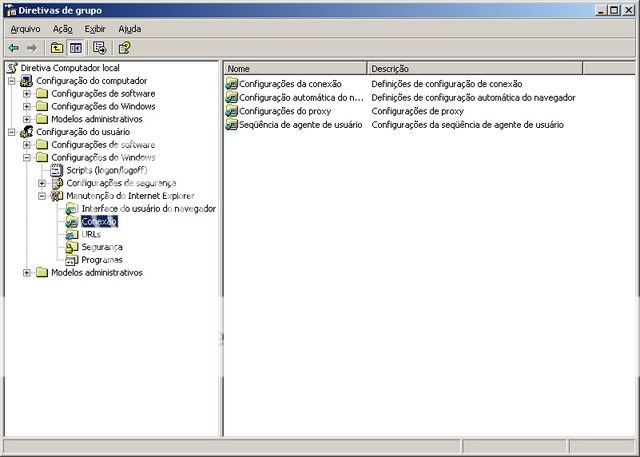Click the Conexão node icon

72,222
